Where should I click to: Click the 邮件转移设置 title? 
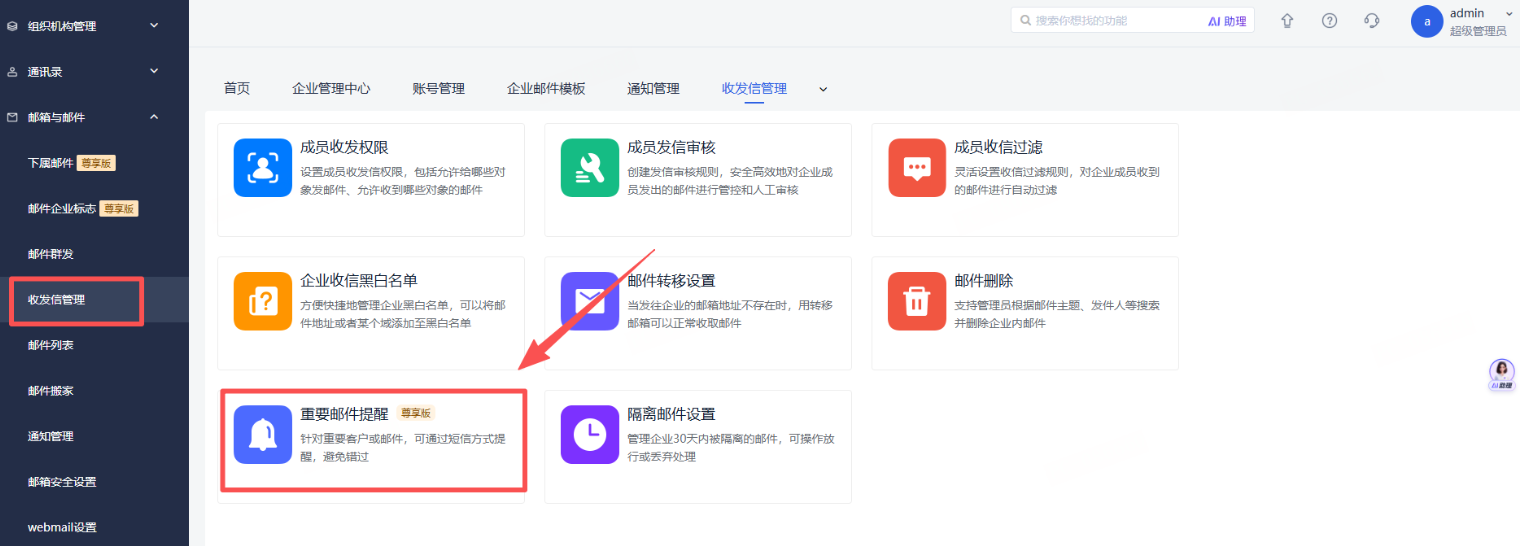pos(671,281)
